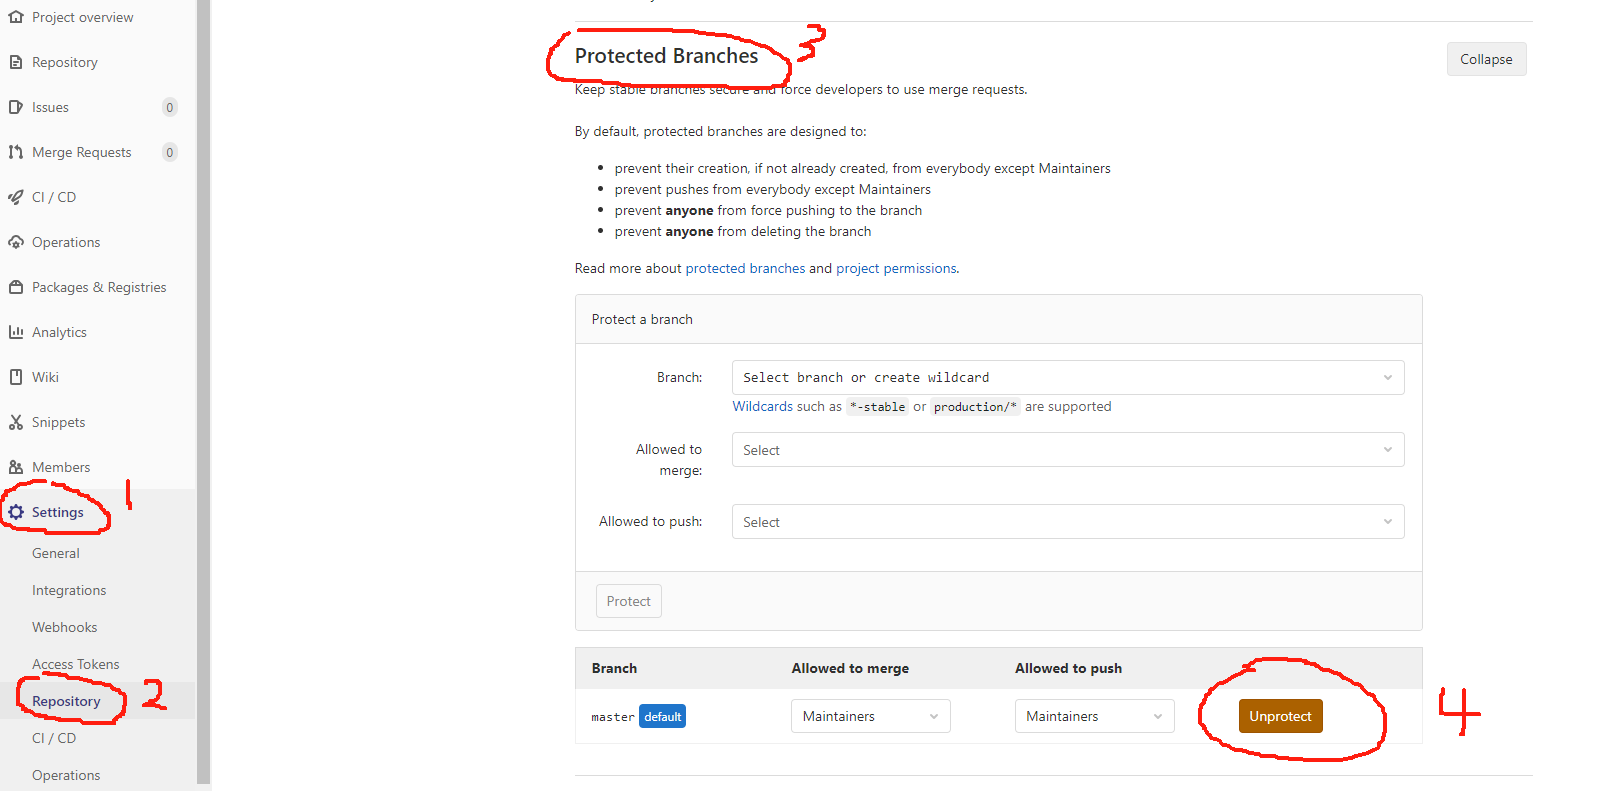The height and width of the screenshot is (791, 1622).
Task: Click the Repository document icon in sidebar
Action: 16,61
